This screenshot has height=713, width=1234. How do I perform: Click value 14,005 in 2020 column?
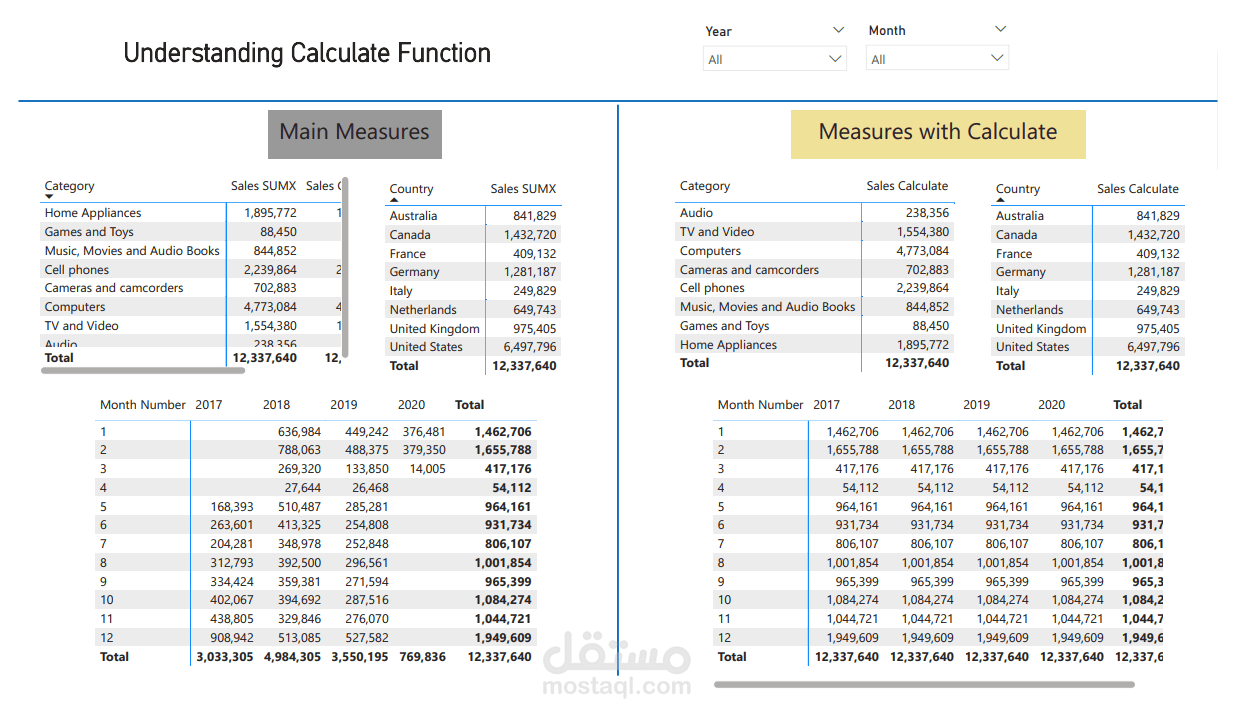click(428, 469)
